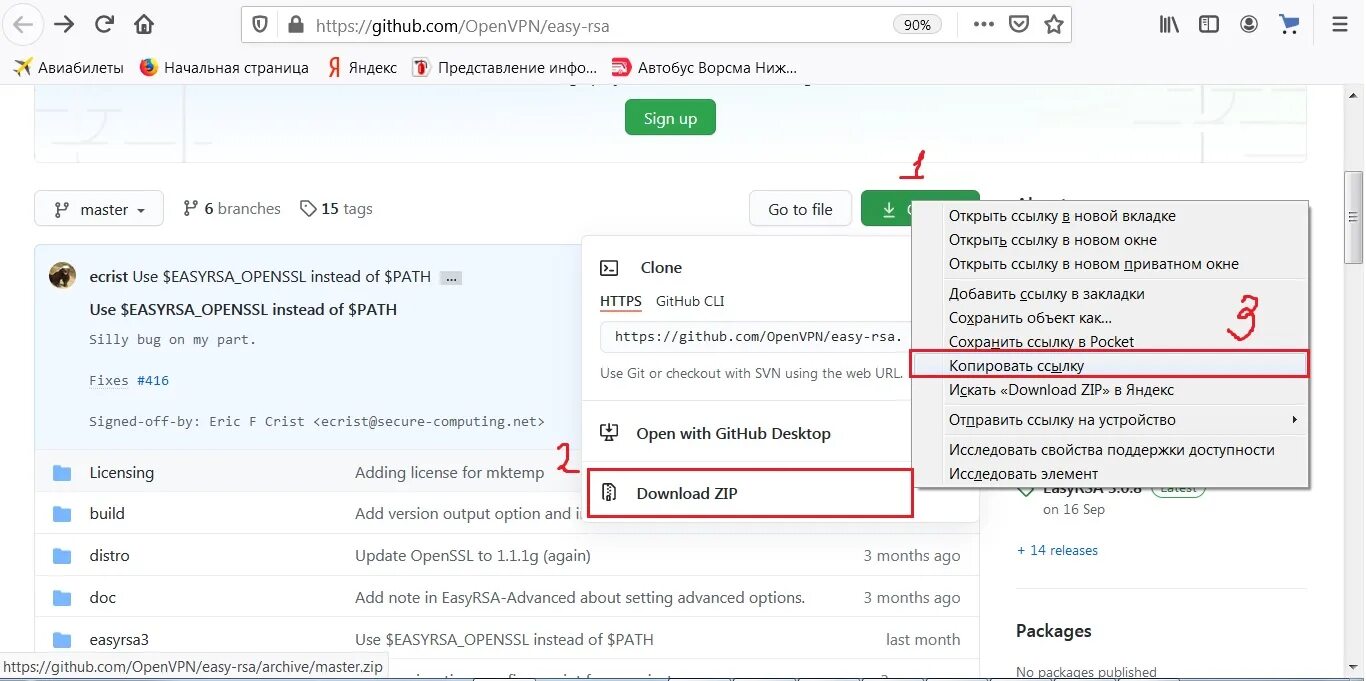Viewport: 1366px width, 681px height.
Task: Open the Начальная страница bookmark
Action: pyautogui.click(x=224, y=68)
